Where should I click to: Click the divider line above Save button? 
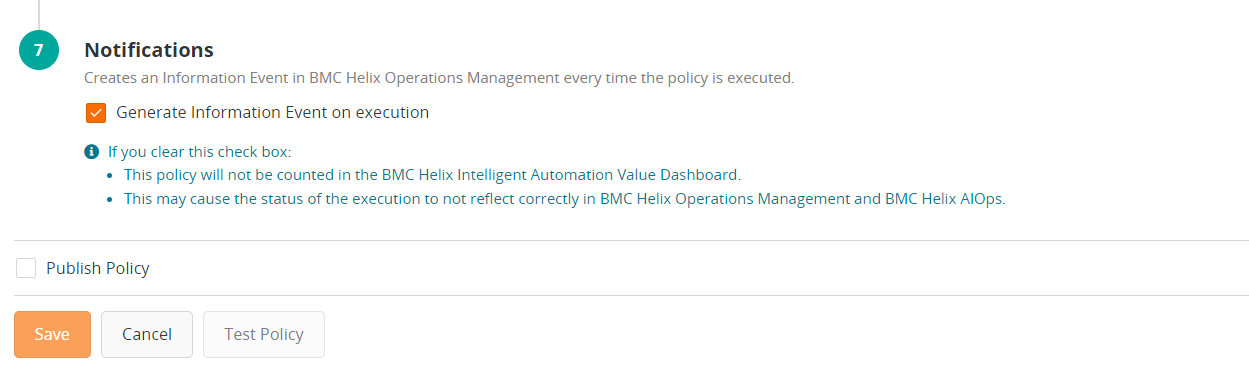pyautogui.click(x=631, y=295)
